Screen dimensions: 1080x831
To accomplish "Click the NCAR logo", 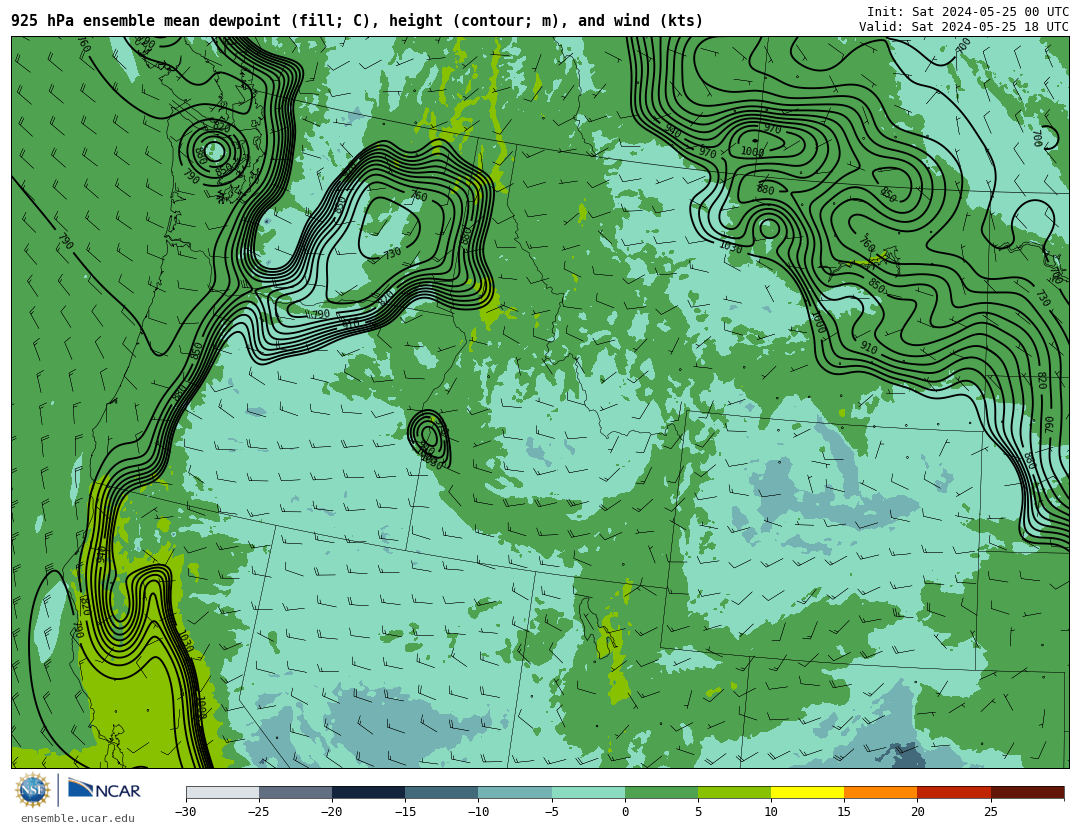I will pyautogui.click(x=105, y=790).
